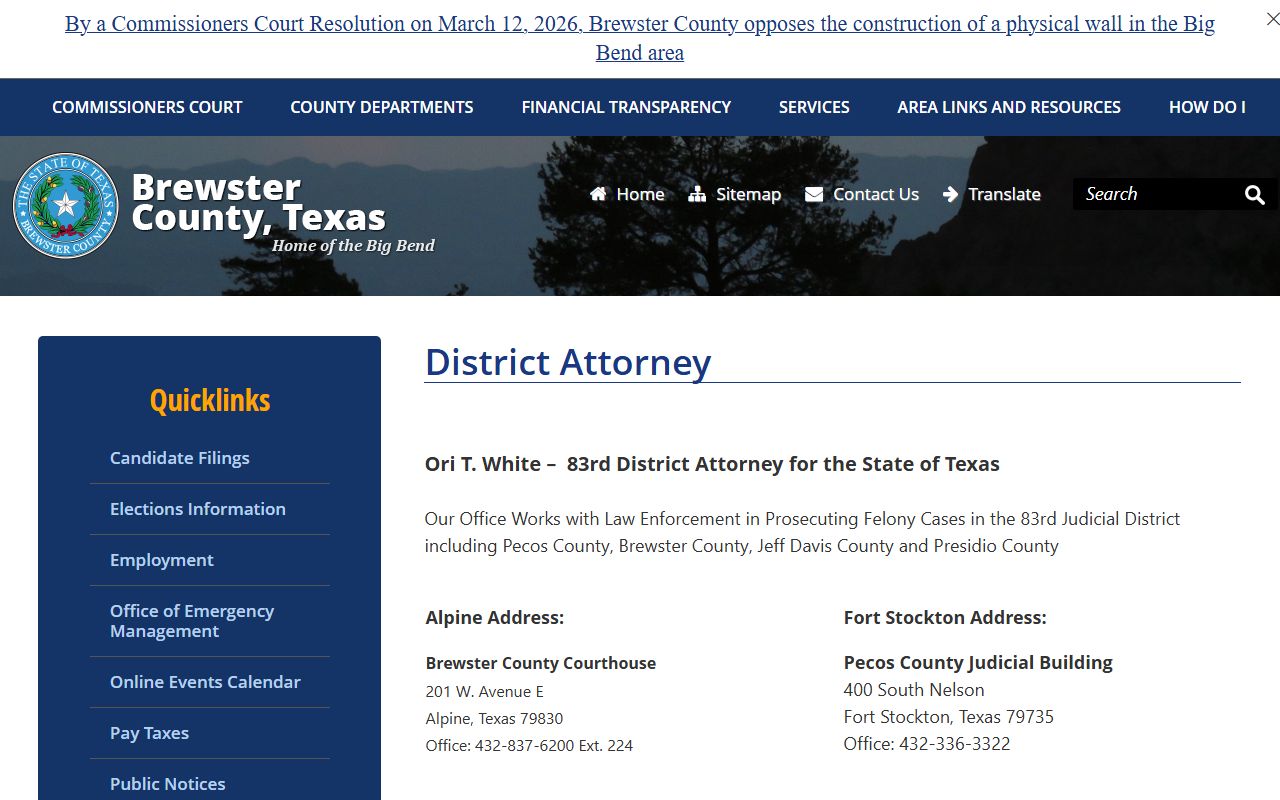Click Home of the Big Bend tagline
The image size is (1280, 800).
pos(353,246)
